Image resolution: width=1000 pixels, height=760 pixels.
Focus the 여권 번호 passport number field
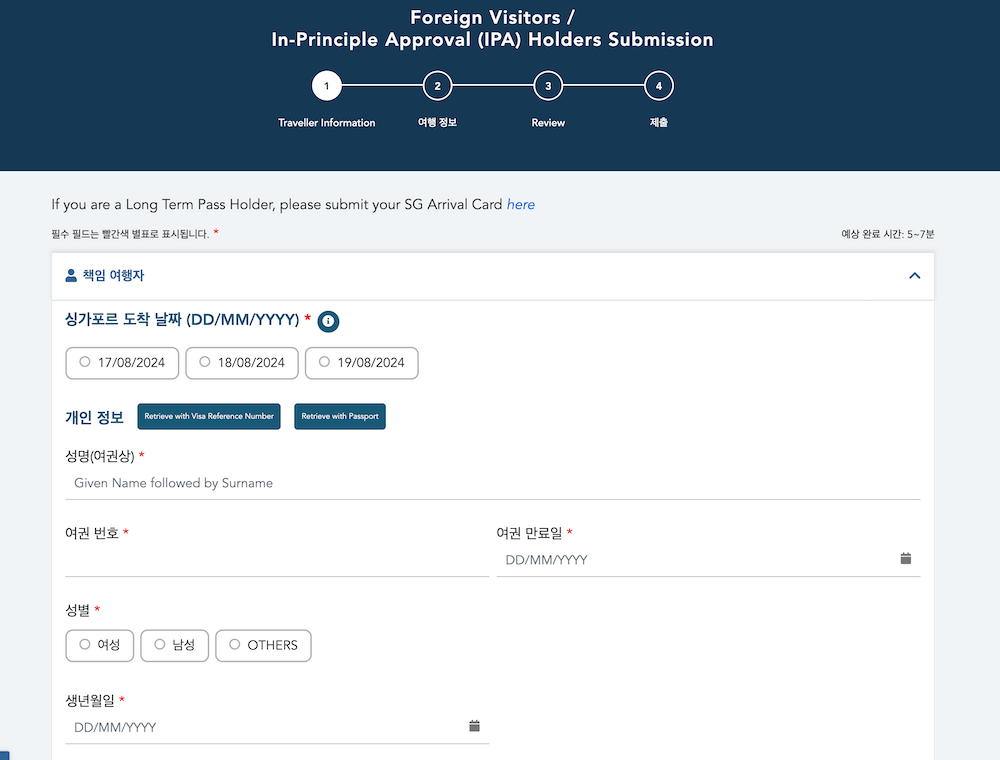pyautogui.click(x=277, y=560)
